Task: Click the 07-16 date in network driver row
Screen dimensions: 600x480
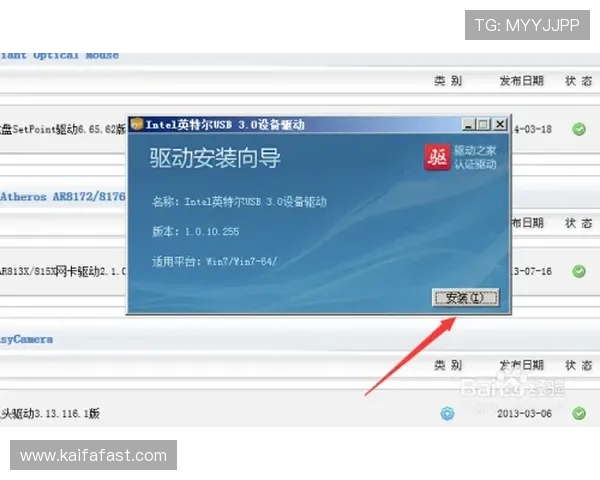Action: click(x=532, y=271)
